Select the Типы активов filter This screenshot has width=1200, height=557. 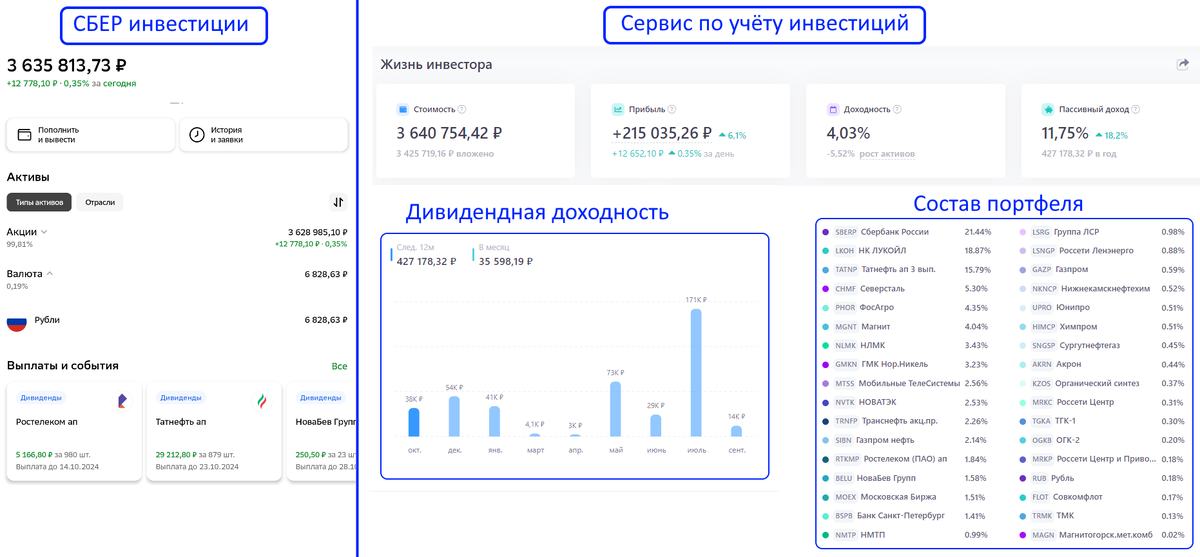tap(39, 202)
